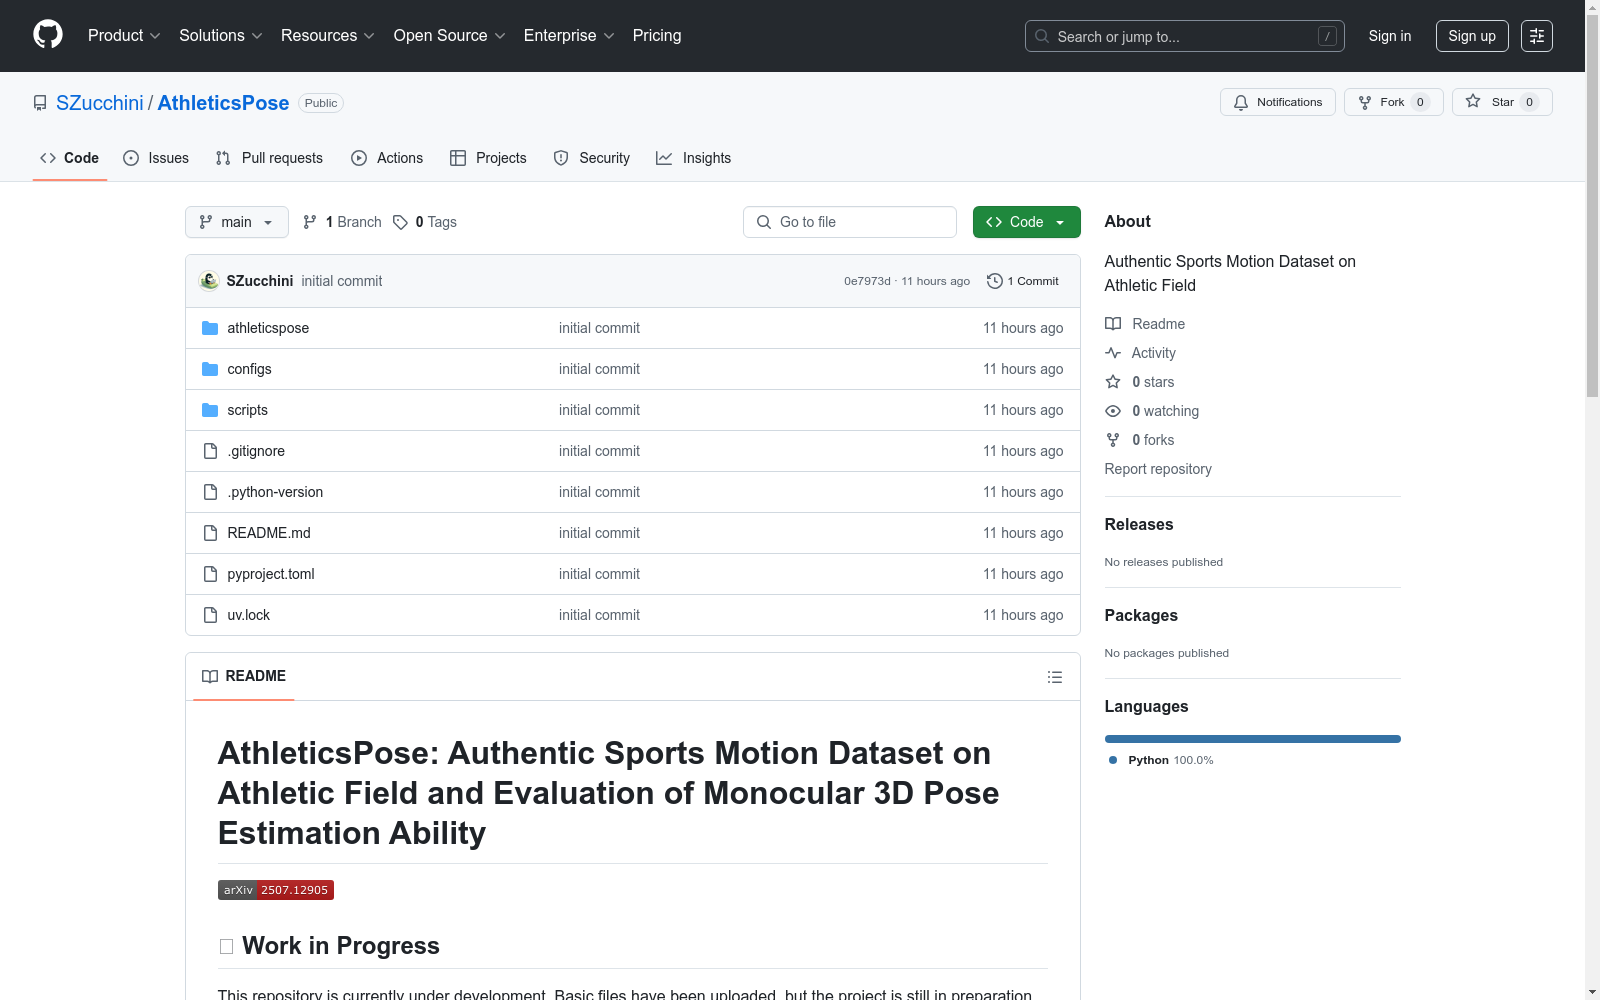Open the Code tab

pyautogui.click(x=70, y=158)
